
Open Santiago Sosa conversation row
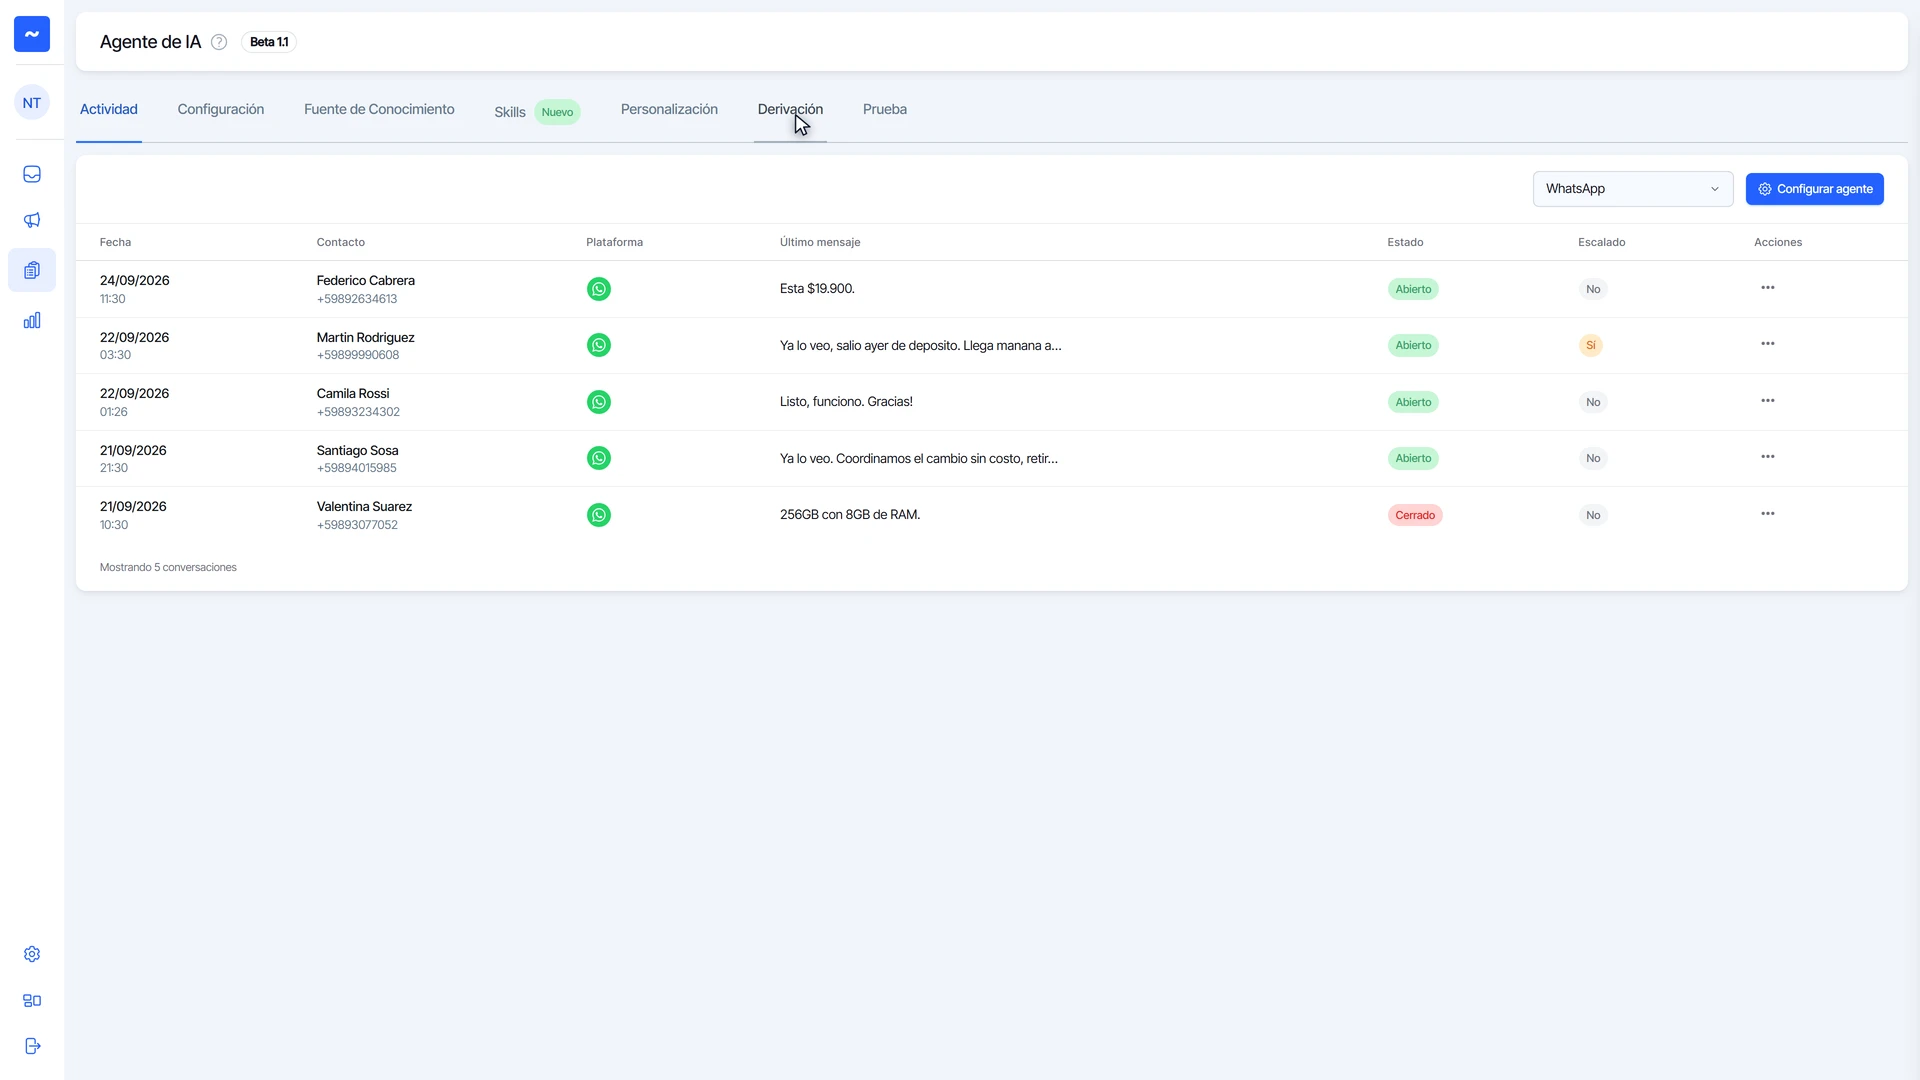[991, 458]
